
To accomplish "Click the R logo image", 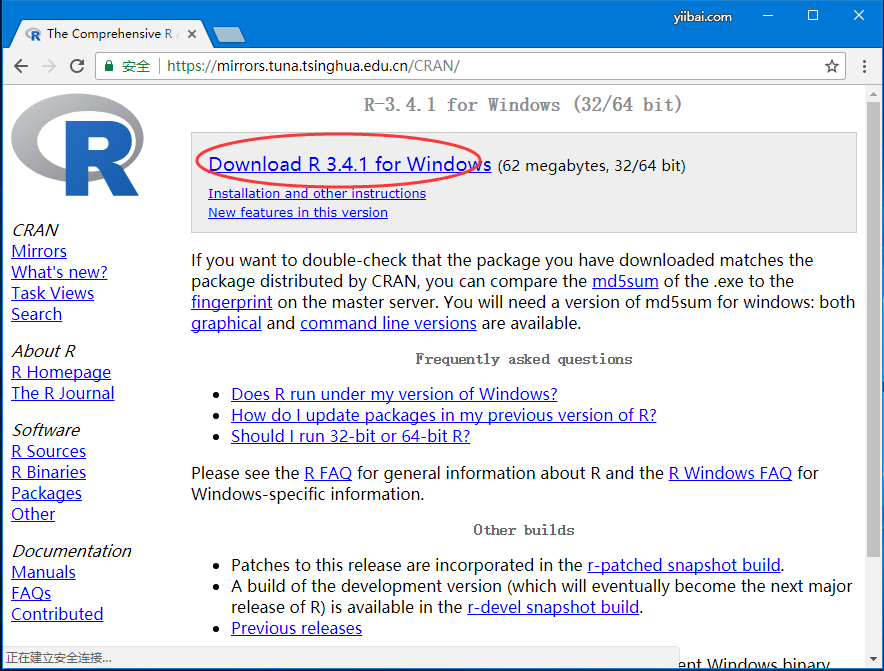I will [77, 145].
